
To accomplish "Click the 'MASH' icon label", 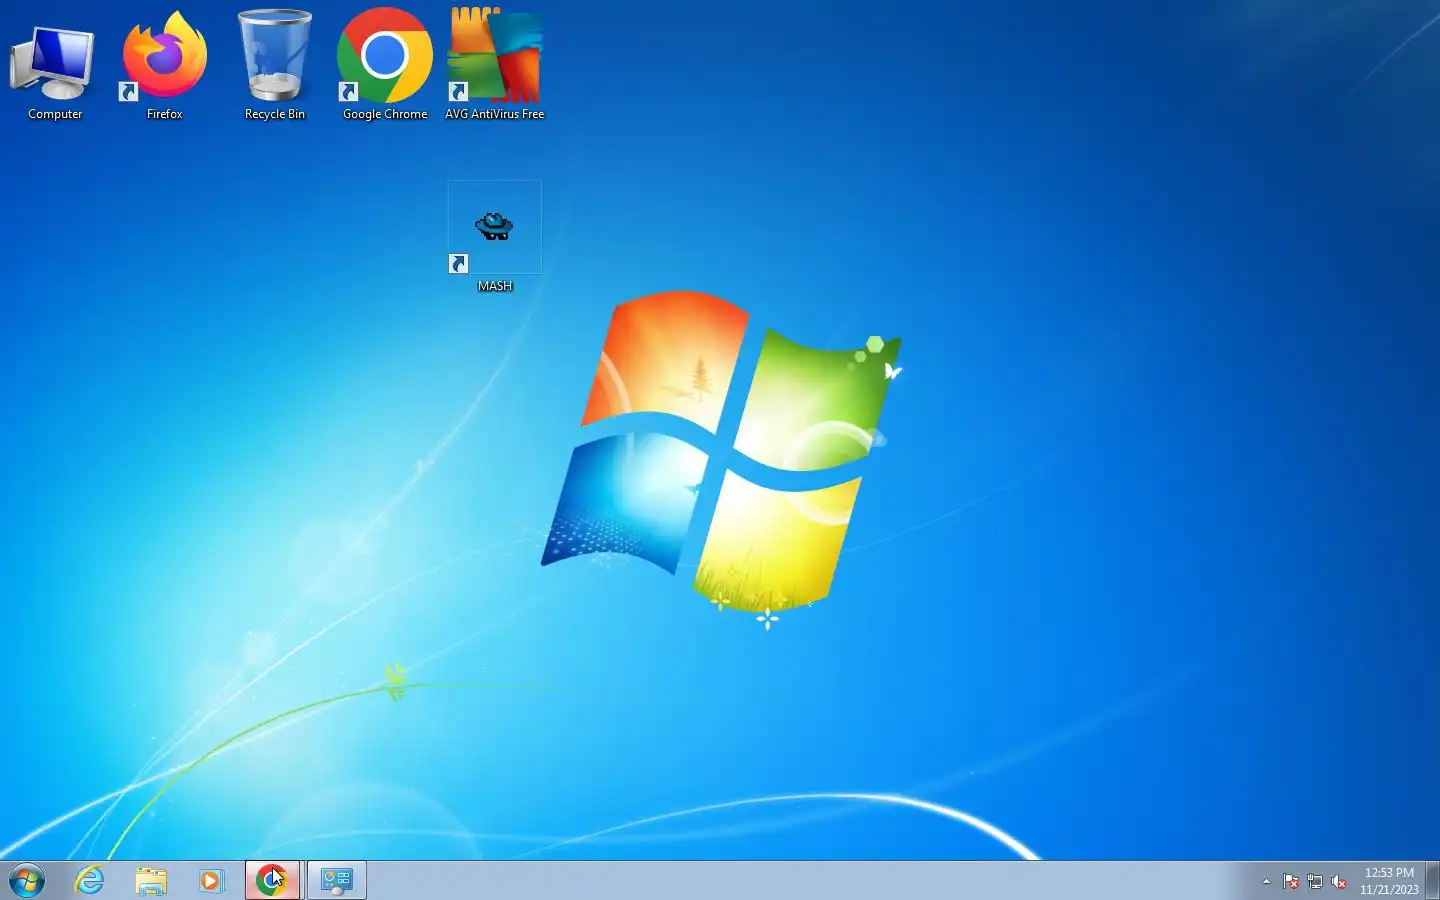I will point(495,286).
